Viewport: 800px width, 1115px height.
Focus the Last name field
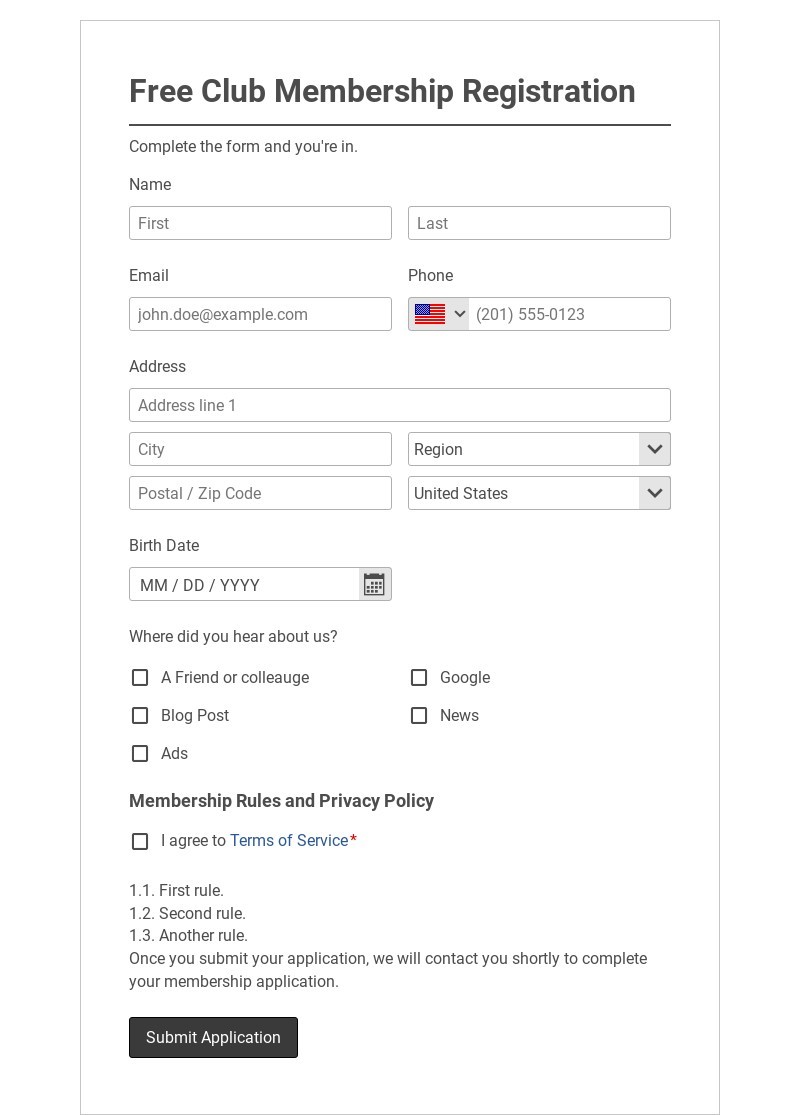539,223
